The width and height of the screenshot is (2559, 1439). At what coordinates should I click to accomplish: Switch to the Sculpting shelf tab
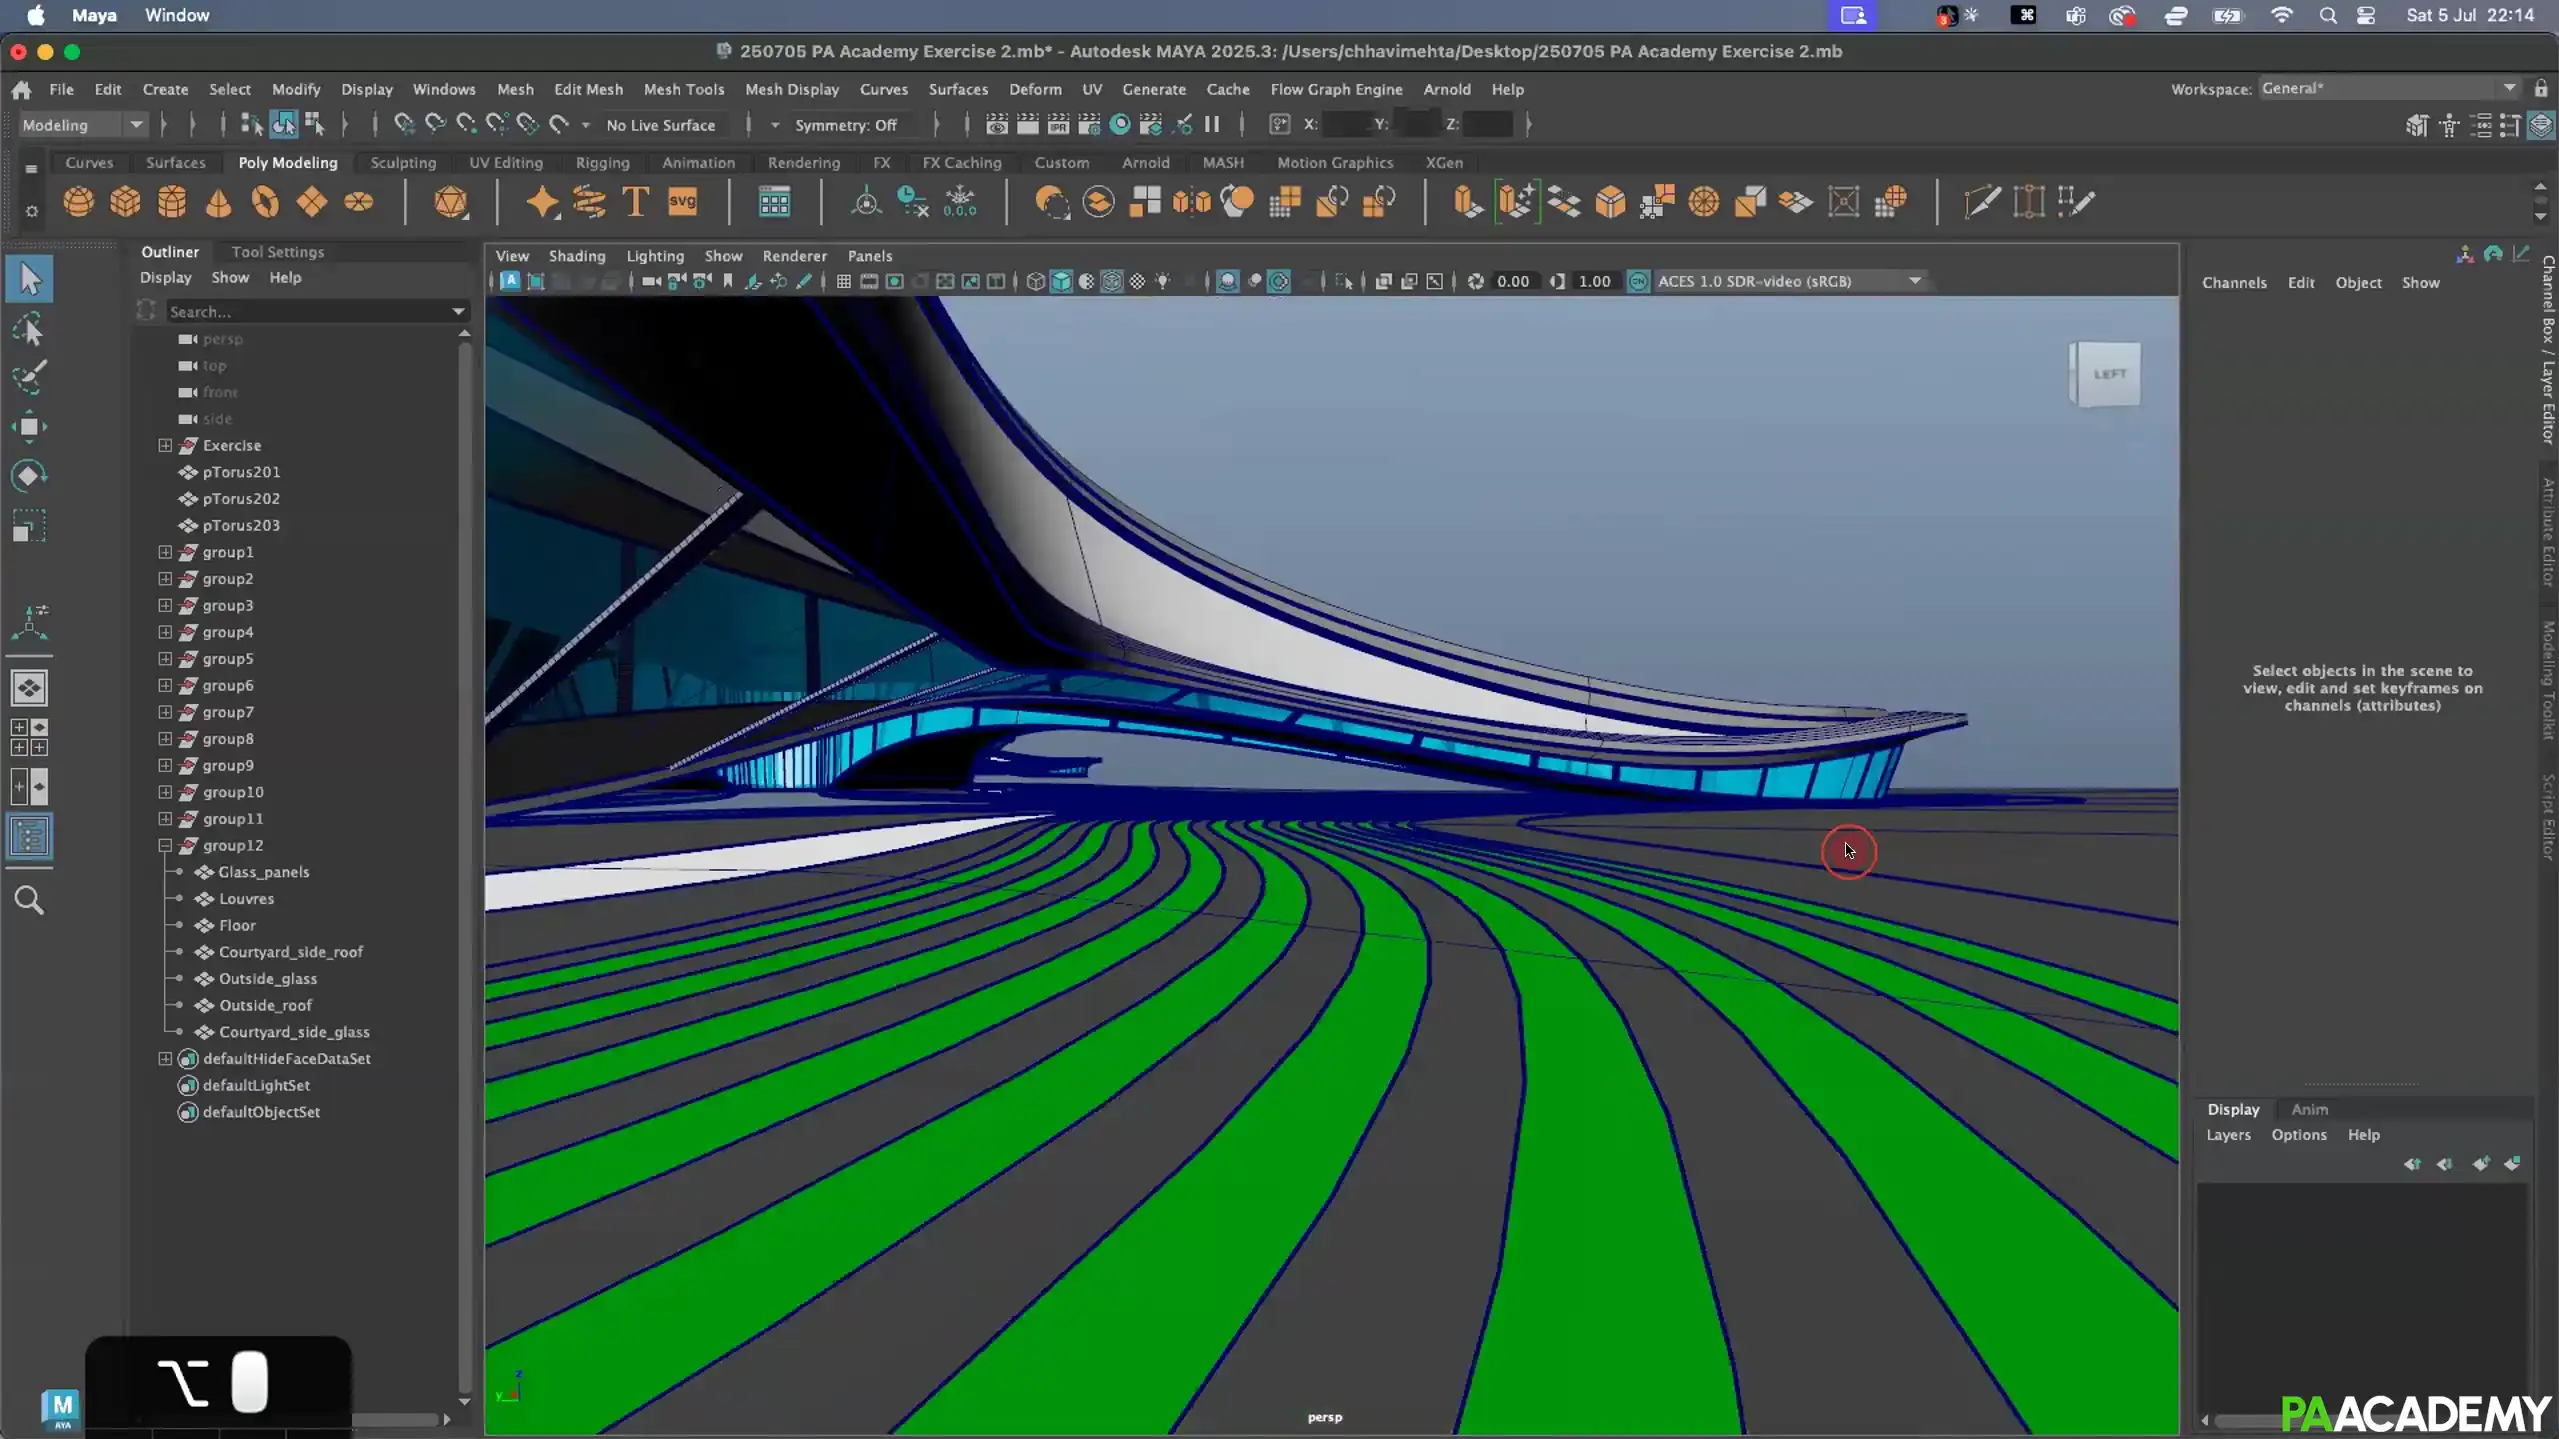(x=402, y=162)
